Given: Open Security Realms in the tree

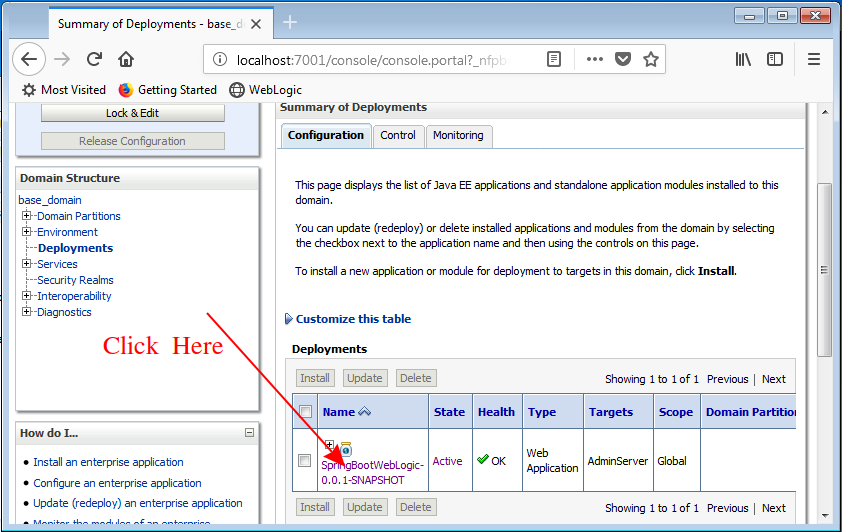Looking at the screenshot, I should click(x=76, y=280).
